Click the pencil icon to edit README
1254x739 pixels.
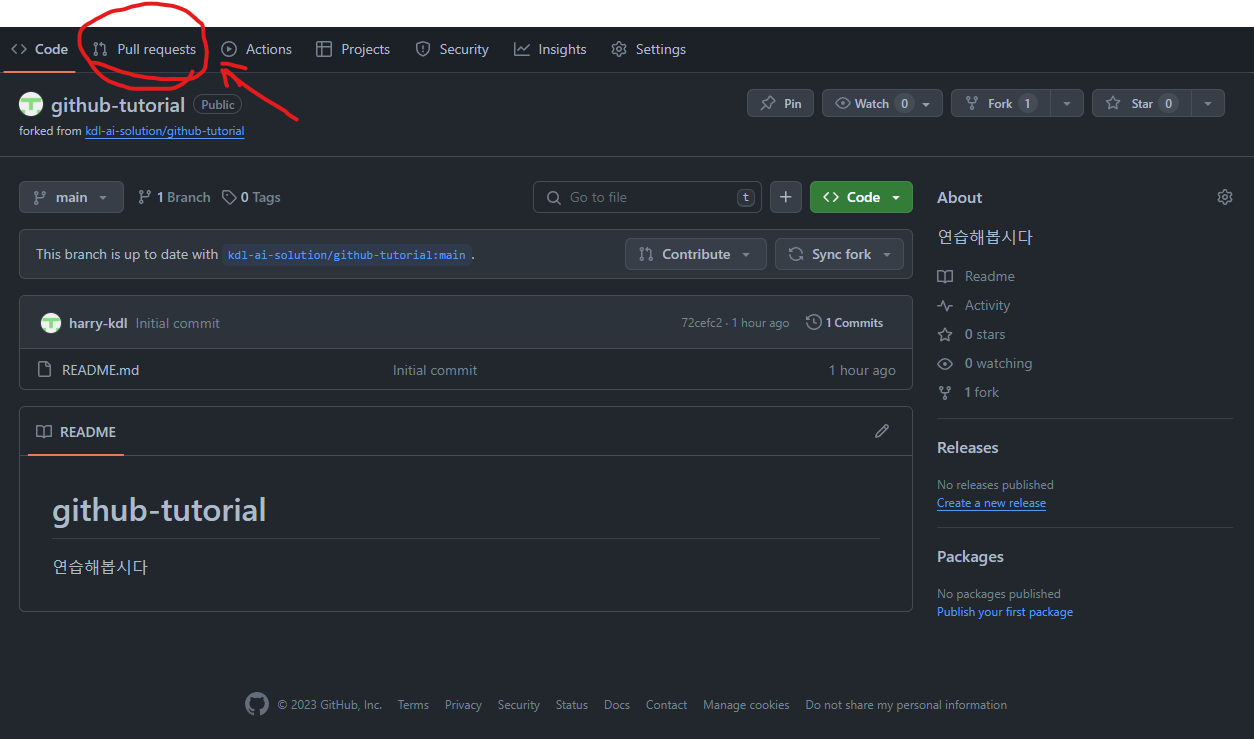881,431
